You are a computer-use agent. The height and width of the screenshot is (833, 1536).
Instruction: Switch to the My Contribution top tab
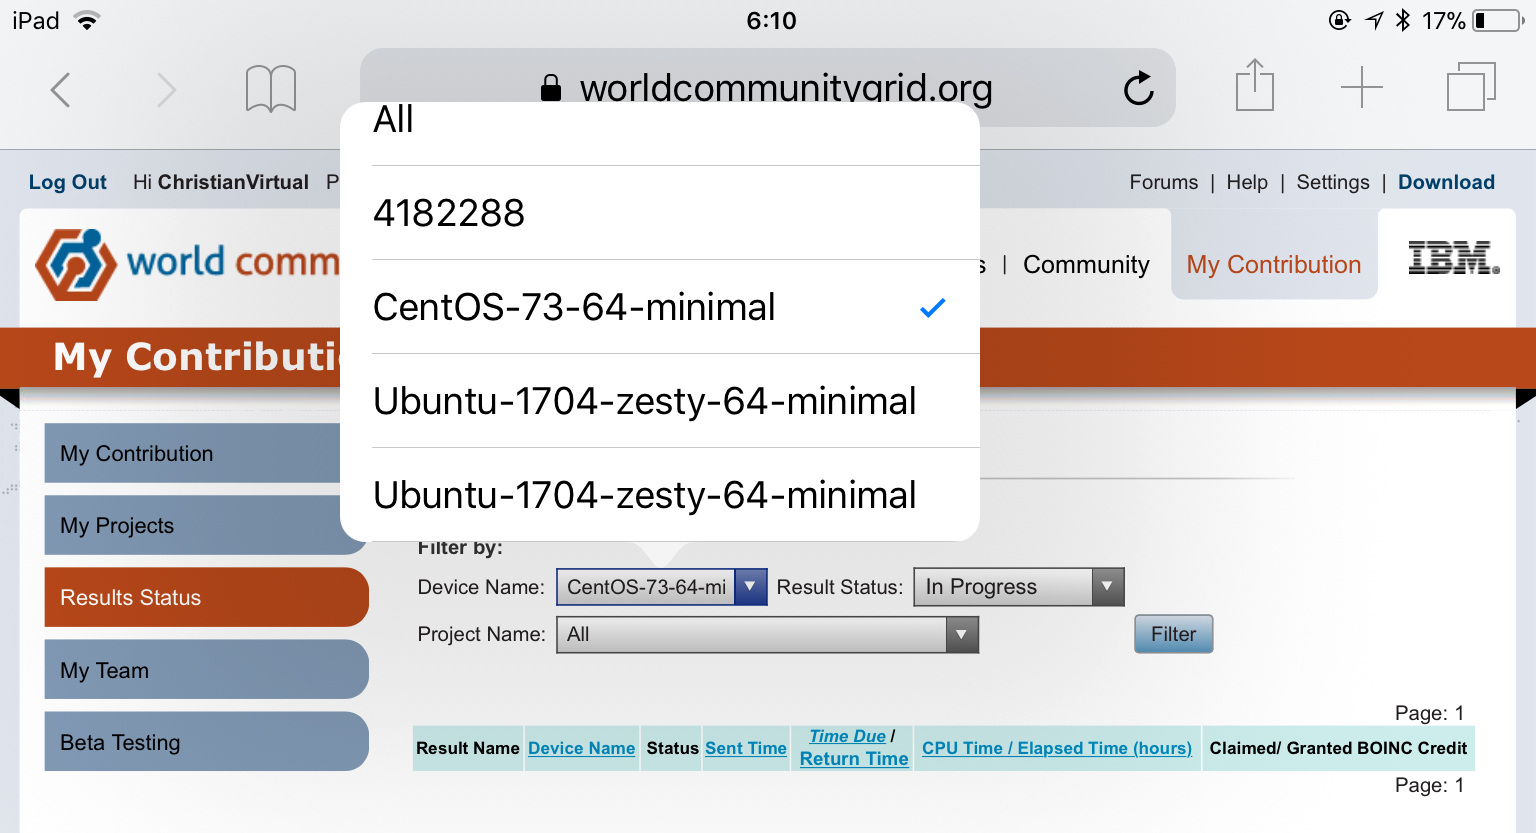(1273, 265)
